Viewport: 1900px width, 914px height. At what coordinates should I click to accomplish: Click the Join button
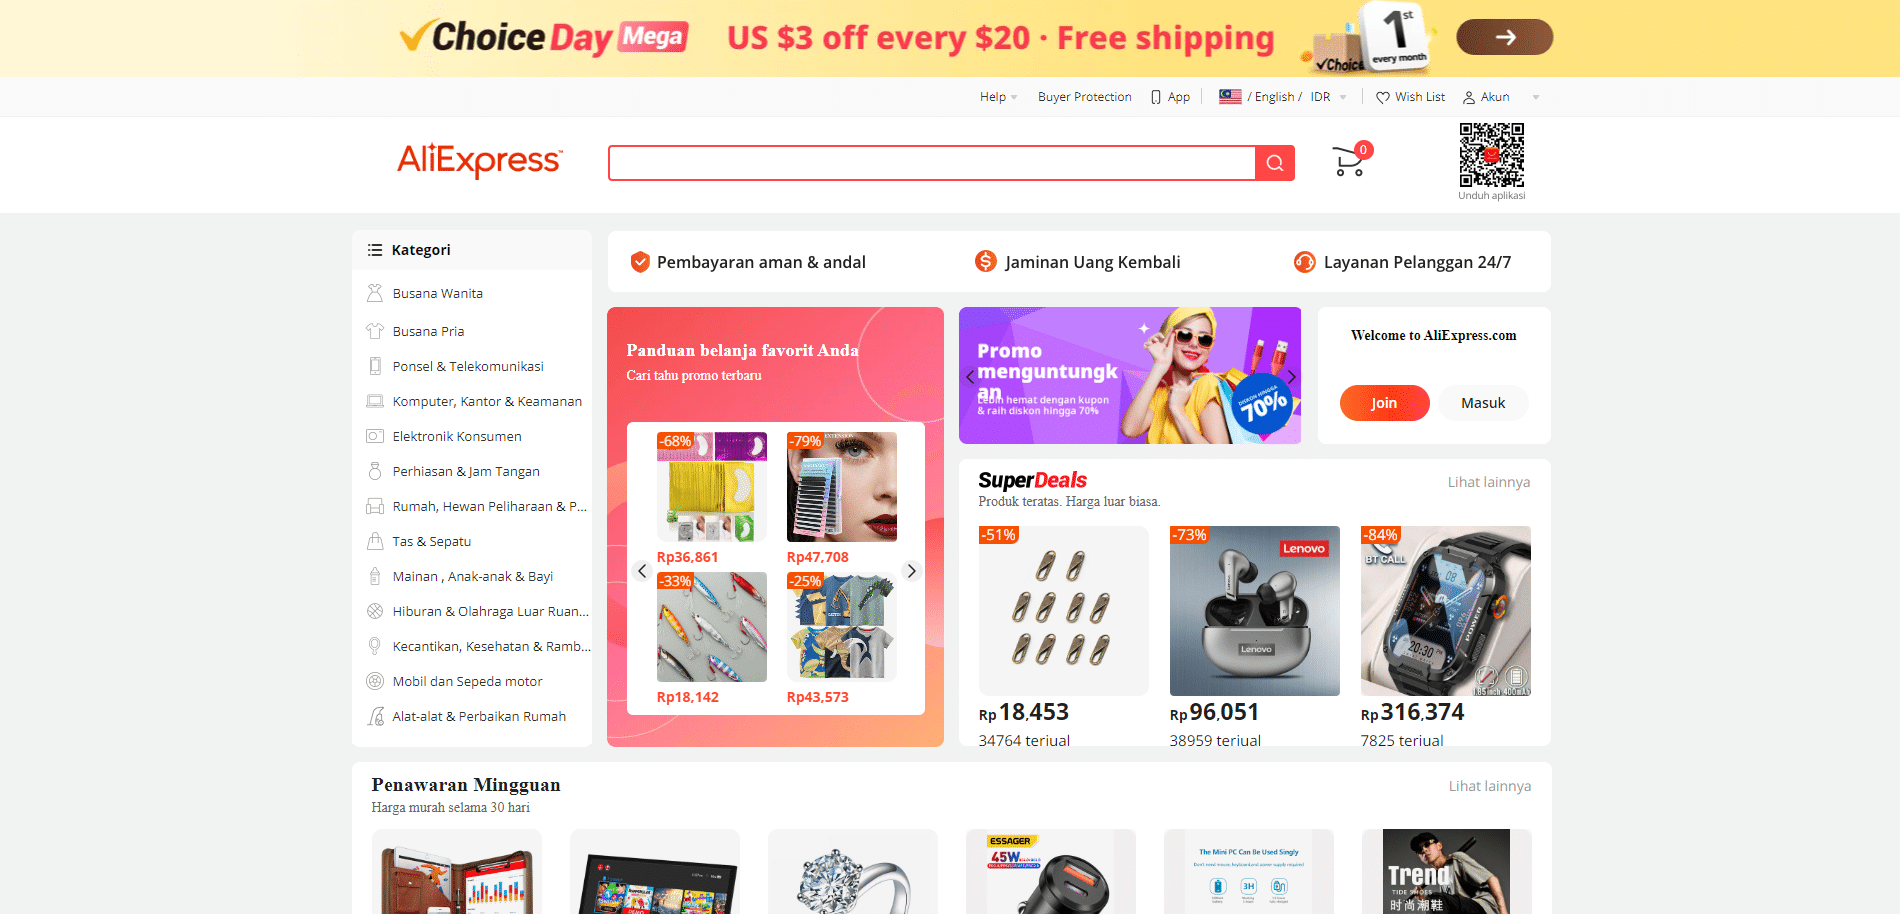coord(1384,403)
